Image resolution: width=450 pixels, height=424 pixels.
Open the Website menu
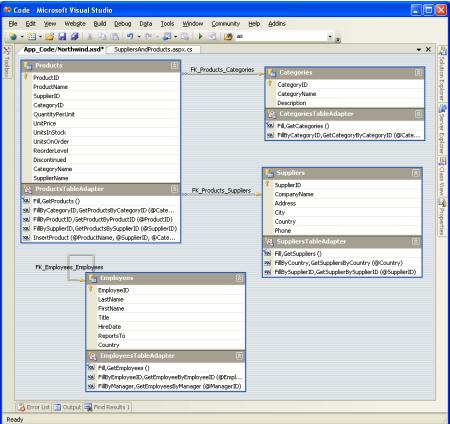click(75, 24)
